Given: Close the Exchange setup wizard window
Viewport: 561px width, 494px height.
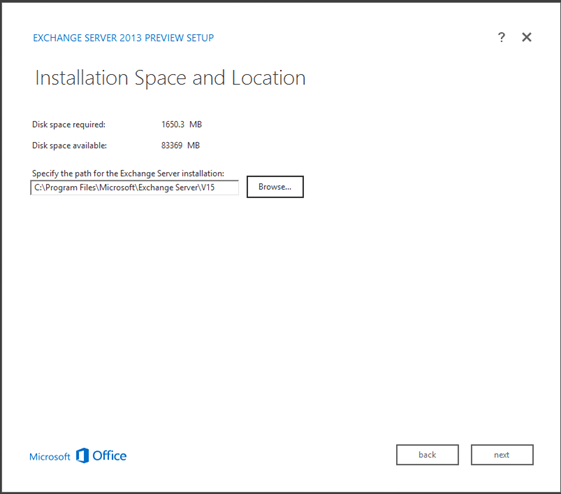Looking at the screenshot, I should [527, 37].
